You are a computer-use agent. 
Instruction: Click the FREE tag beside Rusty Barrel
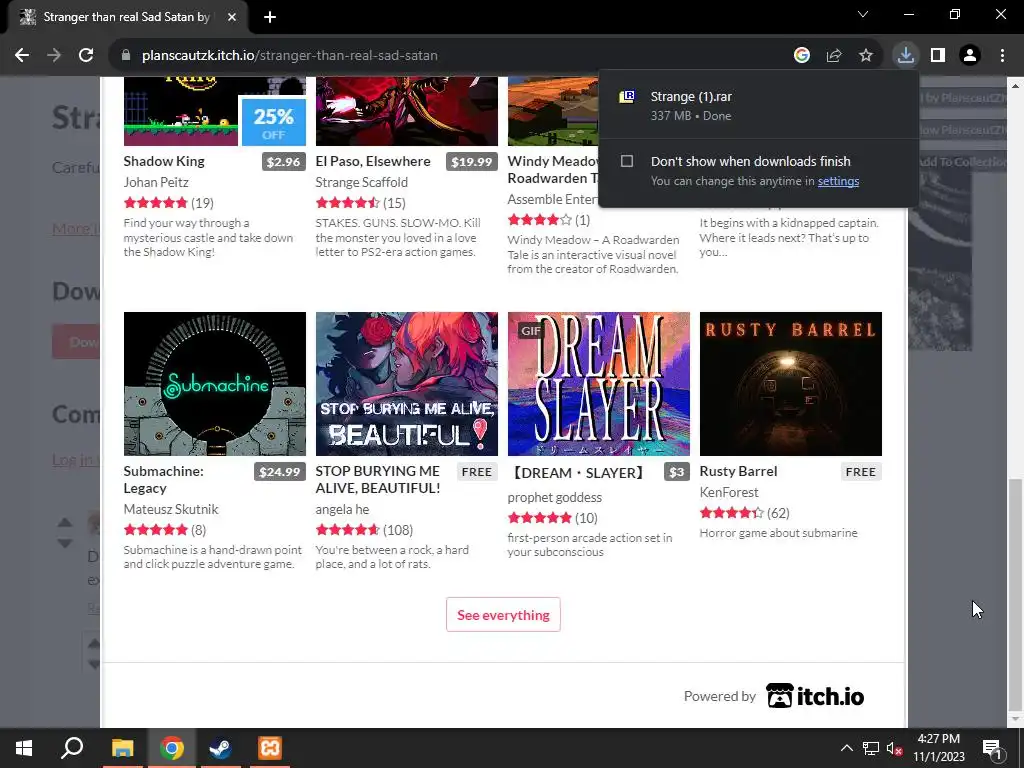[861, 472]
